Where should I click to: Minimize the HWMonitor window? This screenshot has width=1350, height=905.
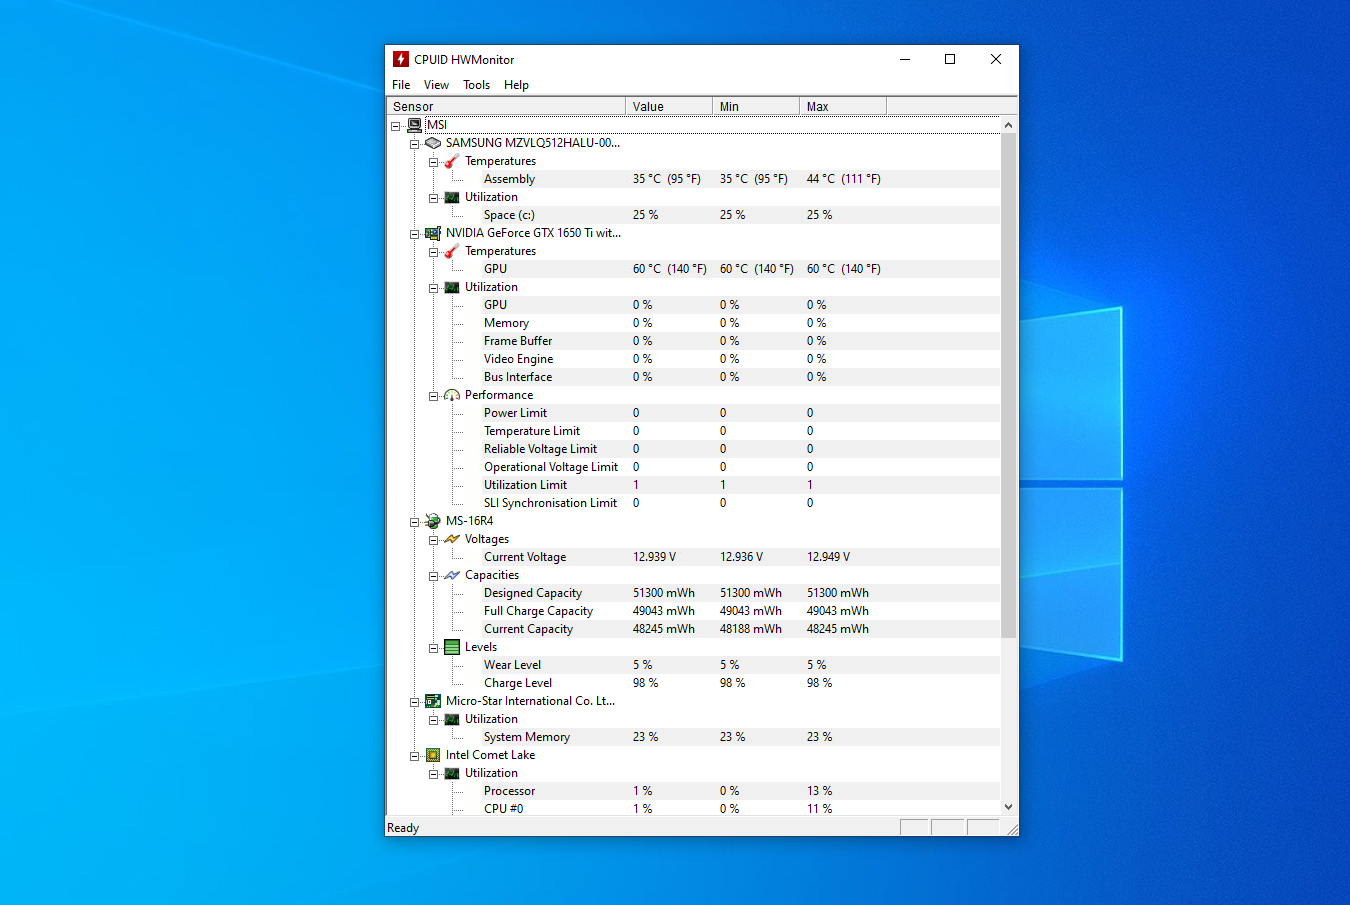click(x=905, y=59)
